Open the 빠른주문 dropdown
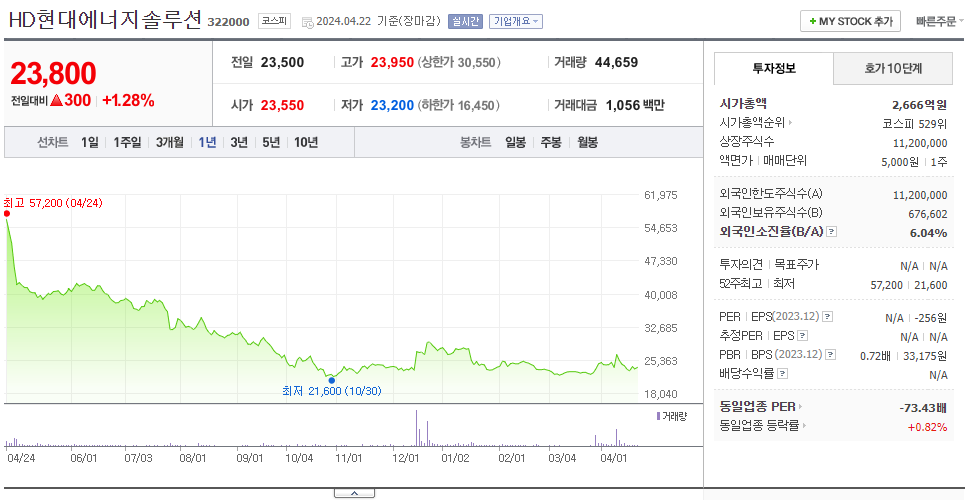 [x=940, y=22]
